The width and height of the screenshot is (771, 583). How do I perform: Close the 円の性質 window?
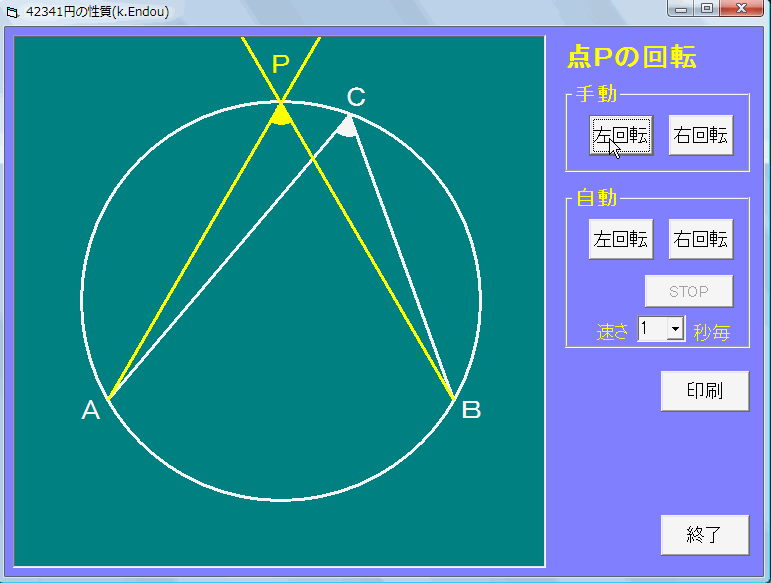click(x=741, y=9)
